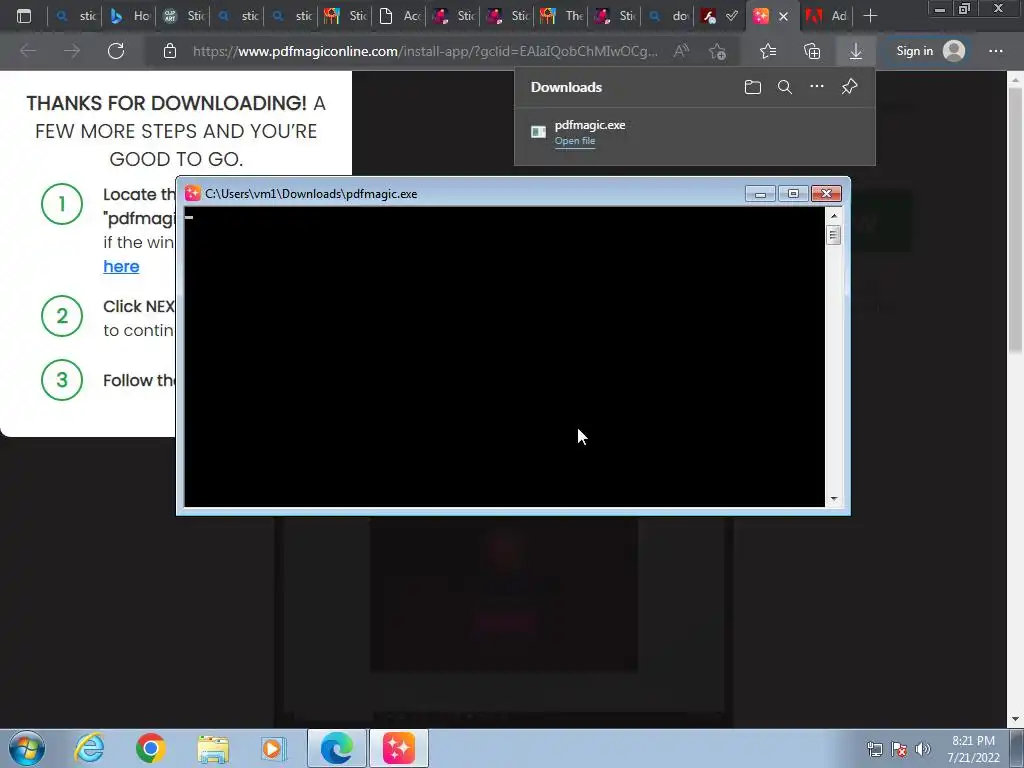Open the tab actions menu icon
Image resolution: width=1024 pixels, height=768 pixels.
tap(24, 16)
